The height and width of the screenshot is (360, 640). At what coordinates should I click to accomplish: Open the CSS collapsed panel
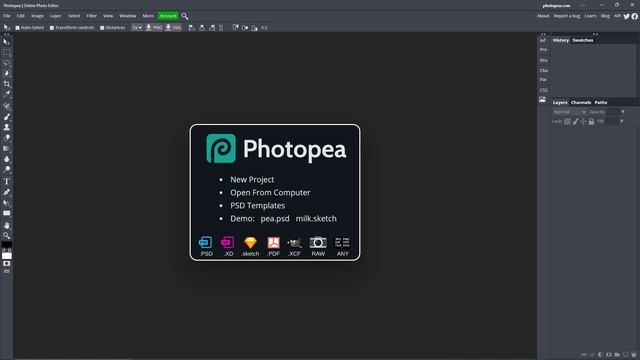[544, 90]
